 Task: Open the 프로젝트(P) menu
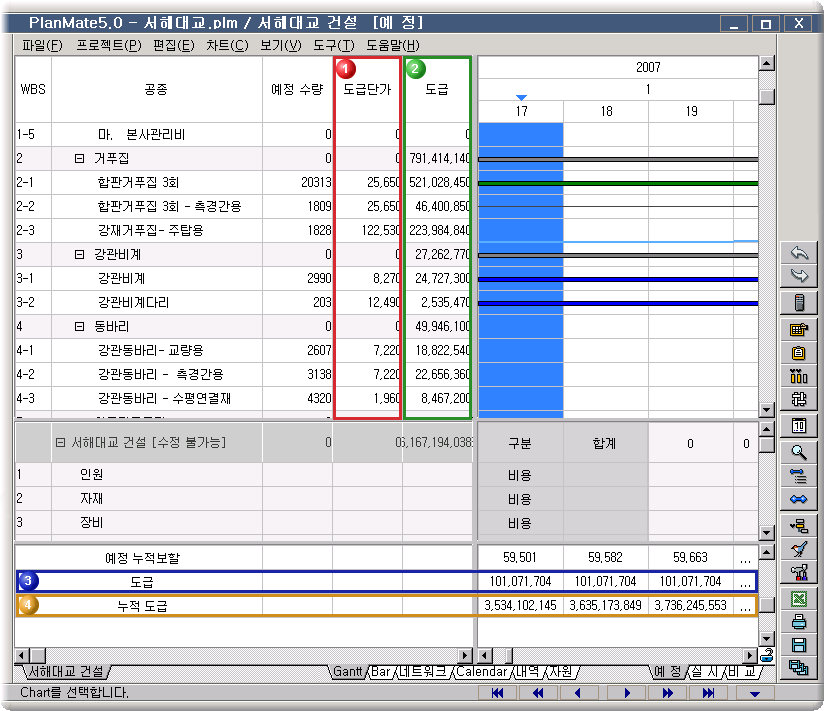point(108,45)
